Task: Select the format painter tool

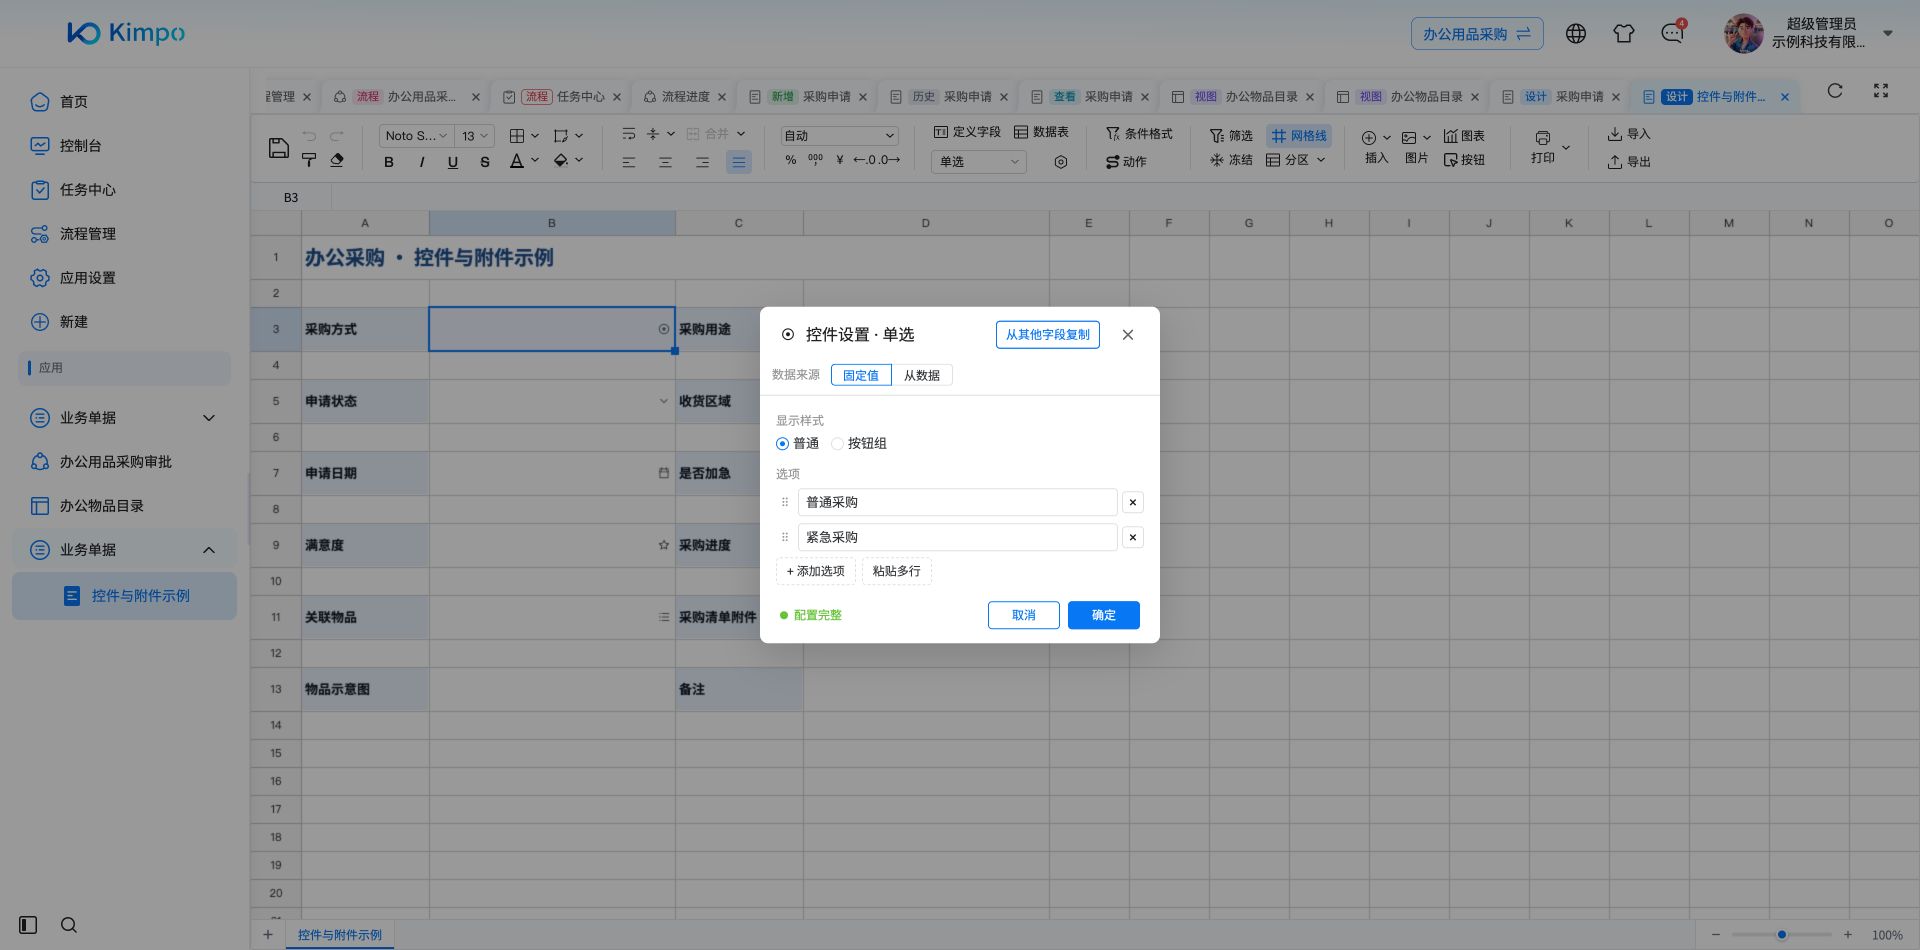Action: (x=309, y=160)
